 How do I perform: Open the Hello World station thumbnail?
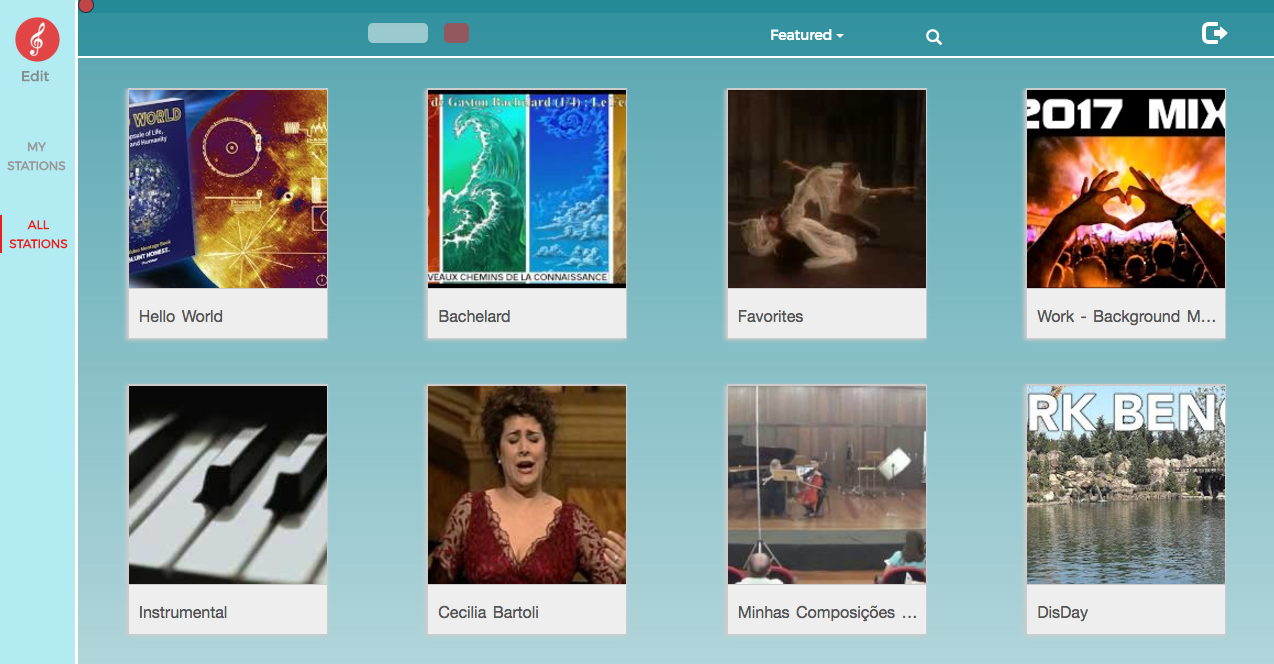pyautogui.click(x=227, y=188)
